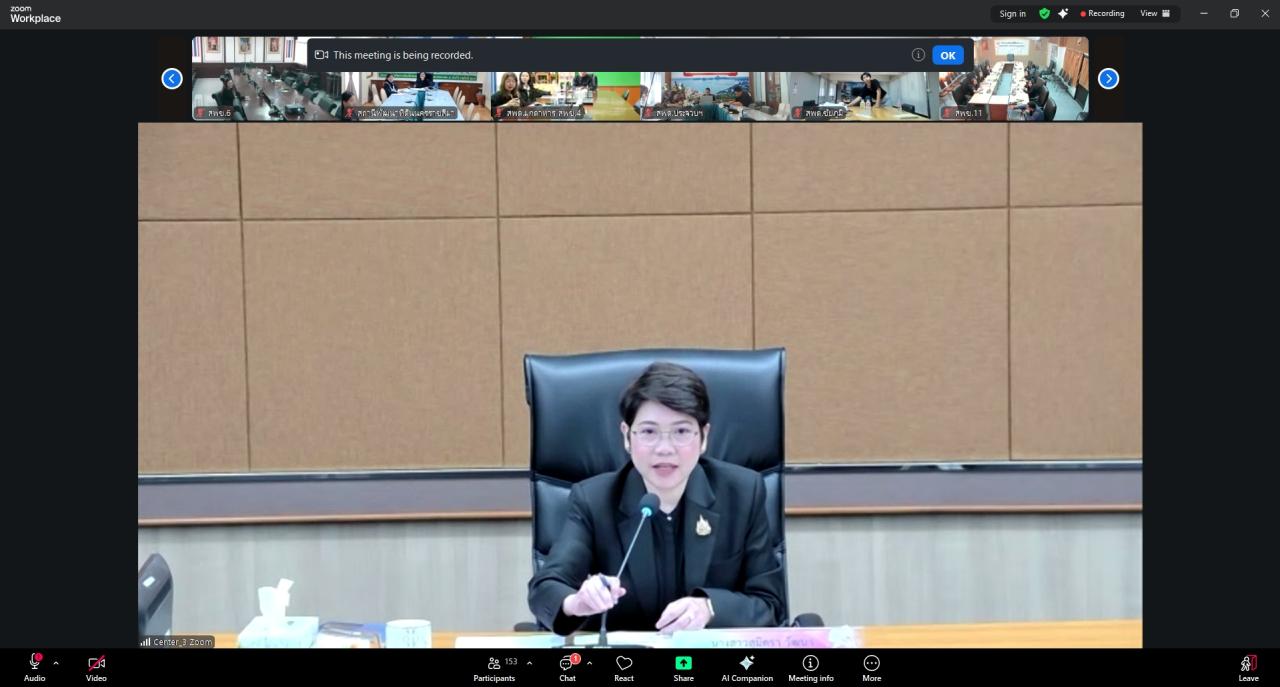Send a reaction using the React icon
The image size is (1280, 687).
point(624,668)
